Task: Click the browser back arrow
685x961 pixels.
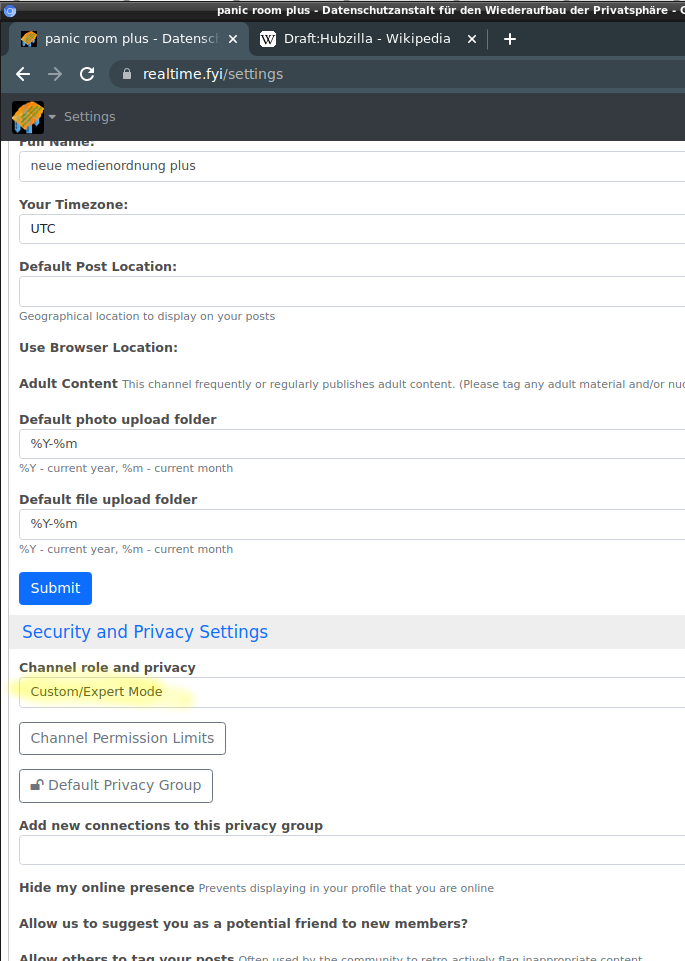Action: [x=23, y=74]
